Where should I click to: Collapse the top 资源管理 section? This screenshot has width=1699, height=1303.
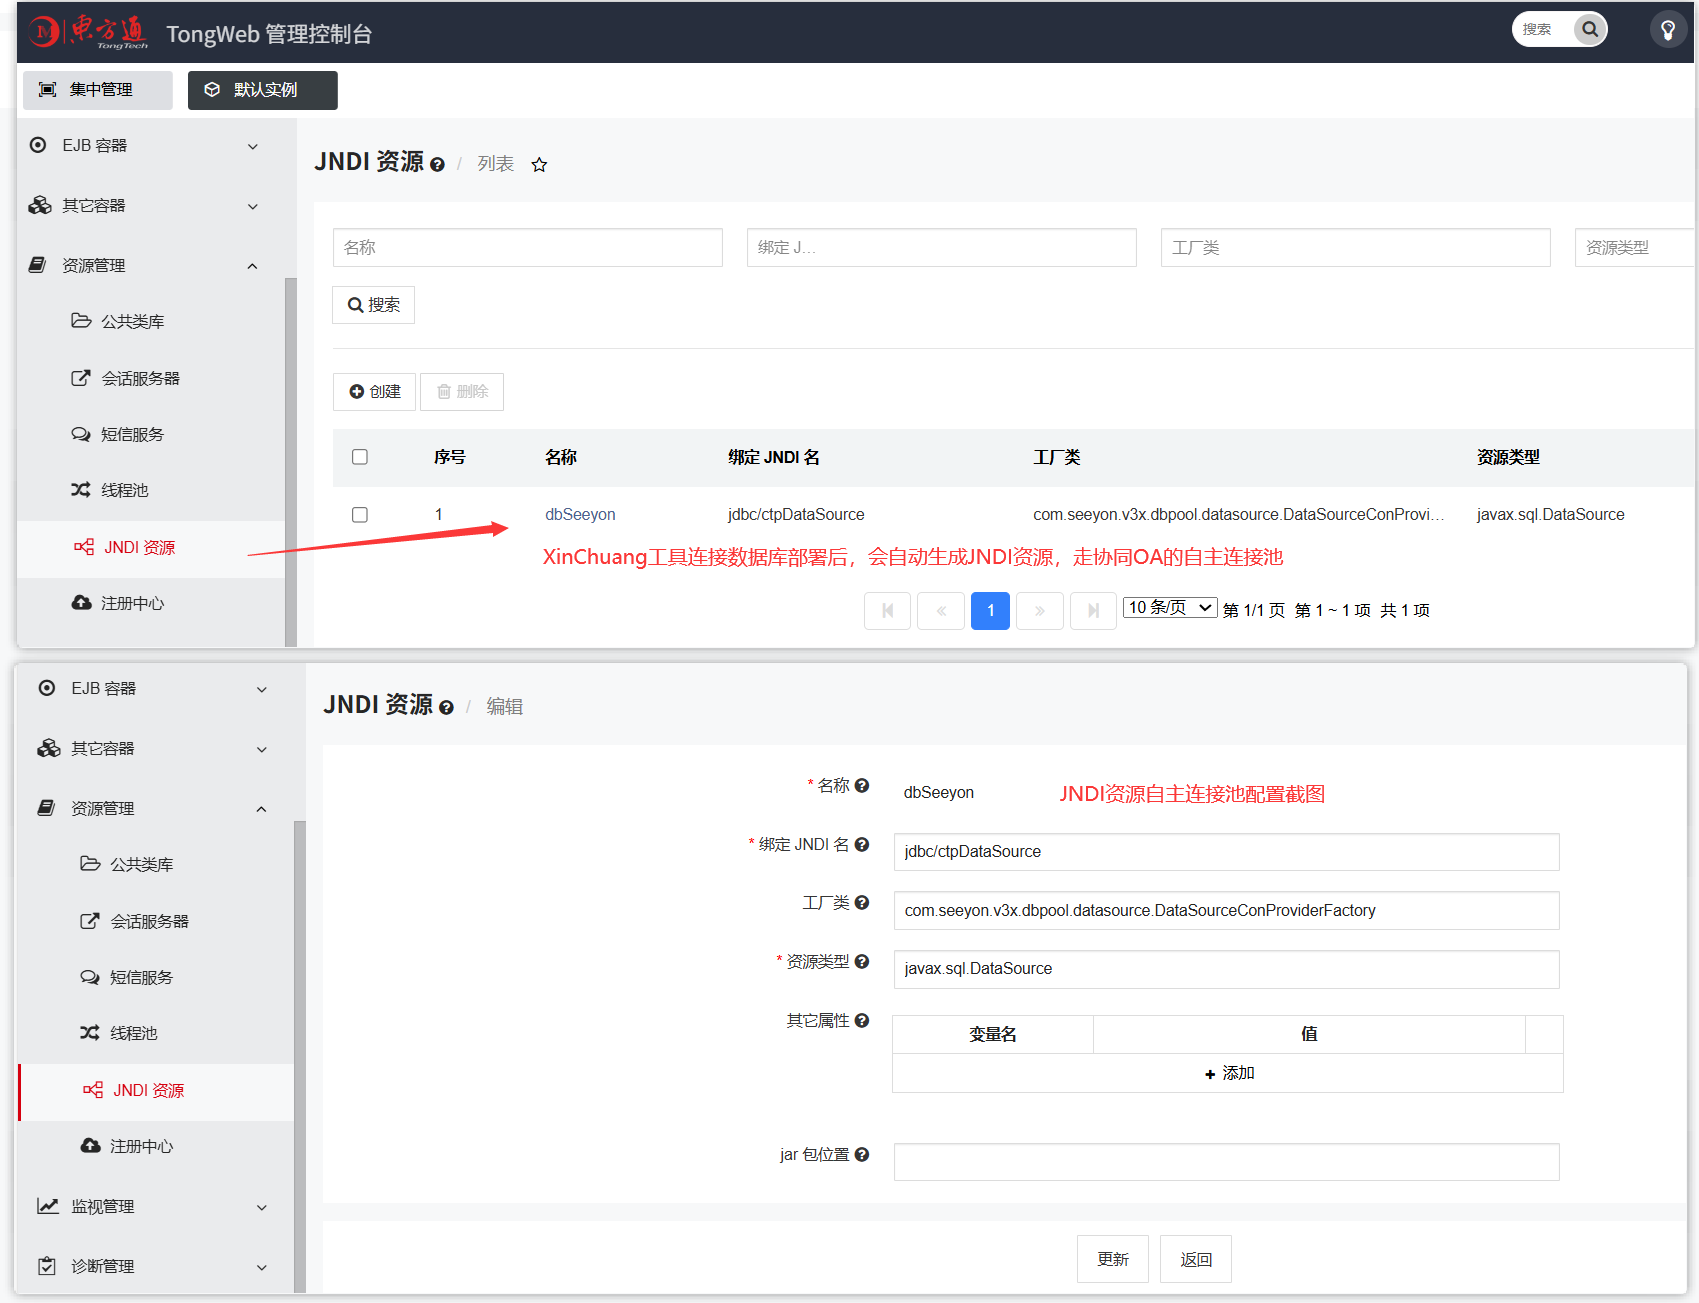click(150, 266)
